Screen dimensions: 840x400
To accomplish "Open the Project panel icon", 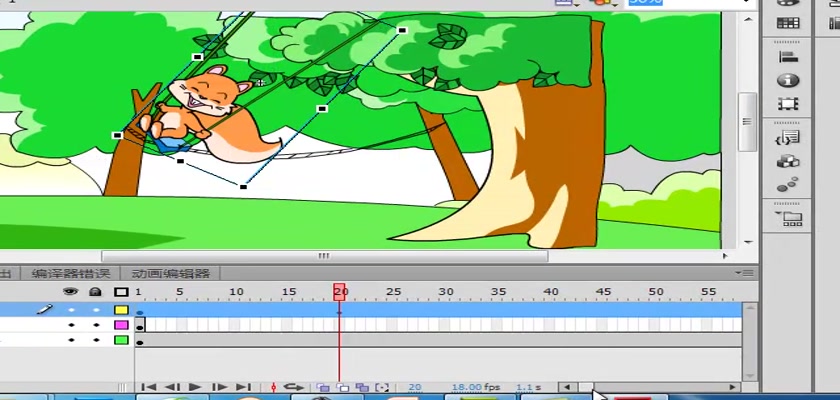I will tap(788, 218).
